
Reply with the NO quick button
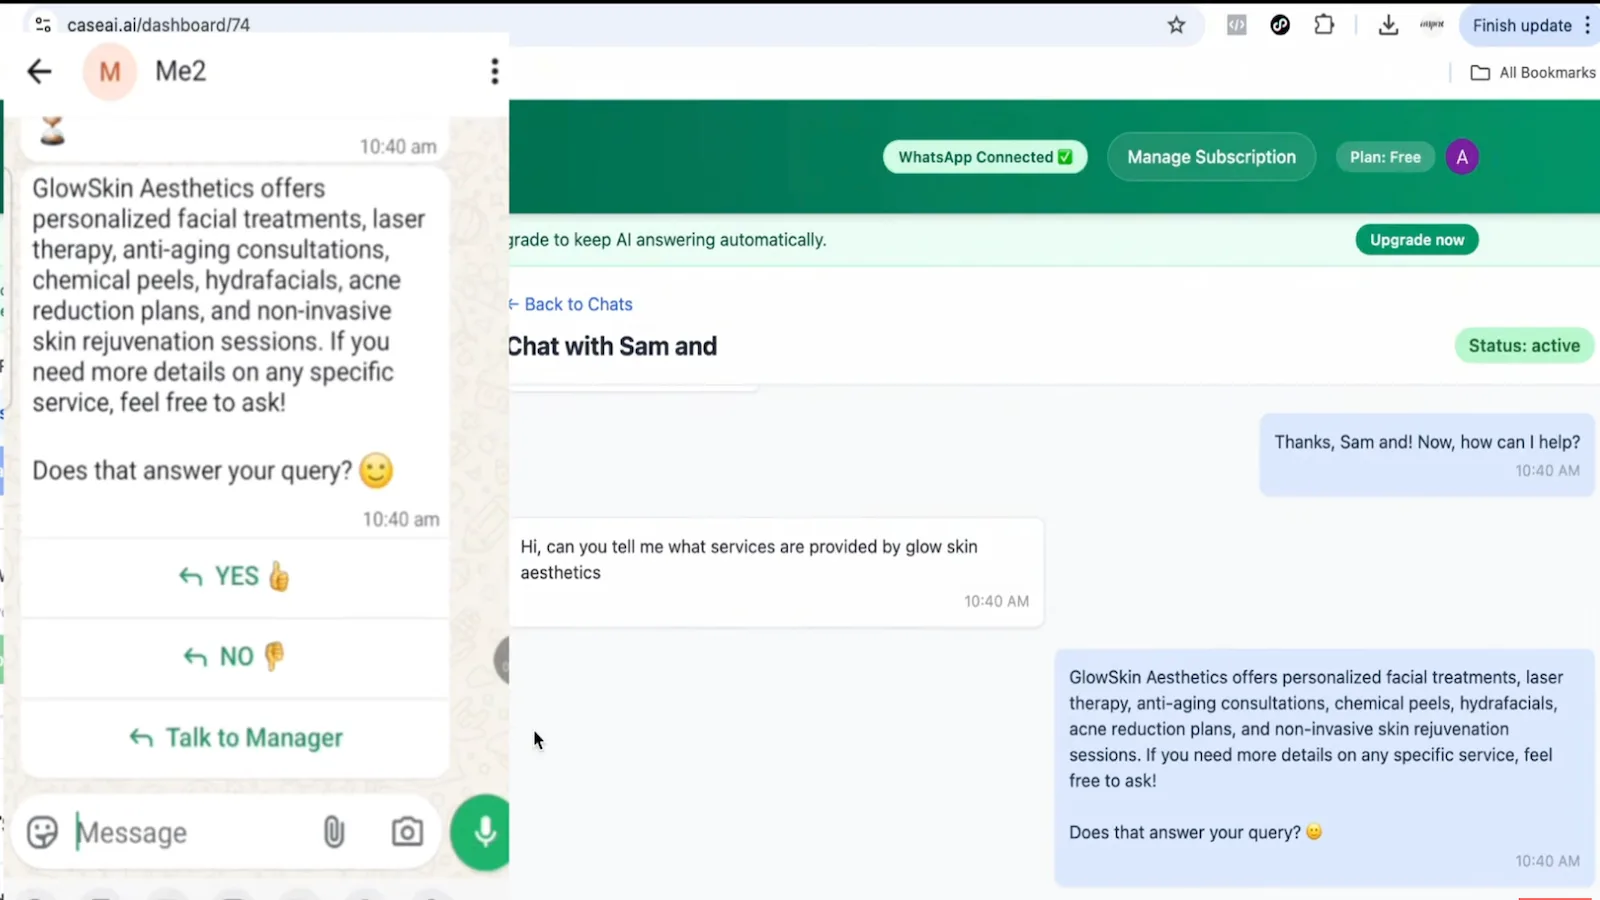tap(235, 657)
